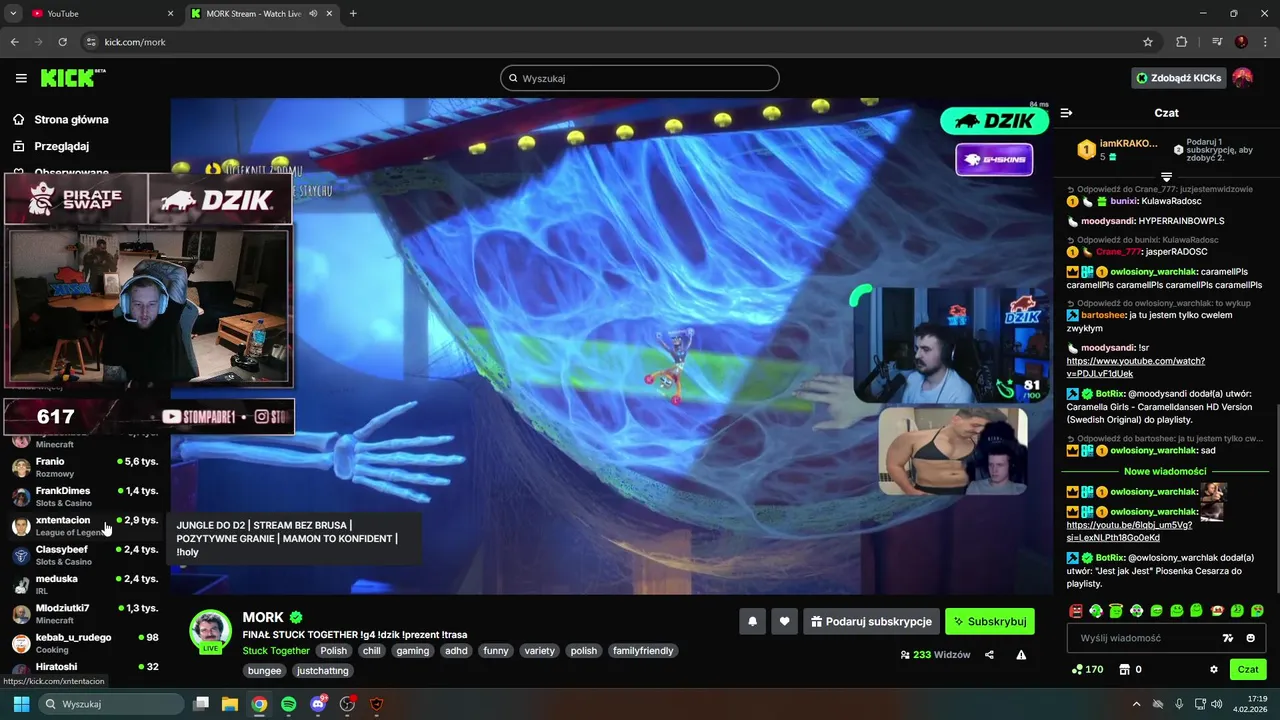Image resolution: width=1280 pixels, height=720 pixels.
Task: Open moodysandi's YouTube link in chat
Action: click(1135, 367)
